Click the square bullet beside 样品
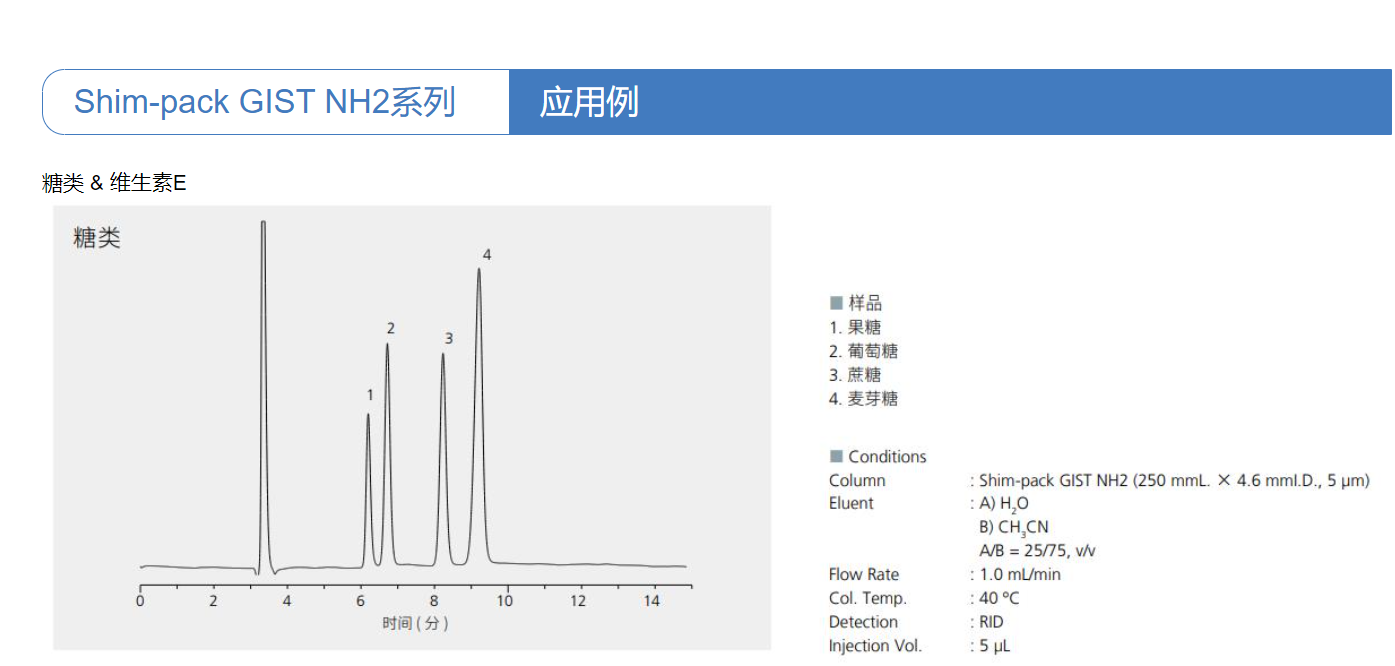The width and height of the screenshot is (1395, 666). coord(836,303)
